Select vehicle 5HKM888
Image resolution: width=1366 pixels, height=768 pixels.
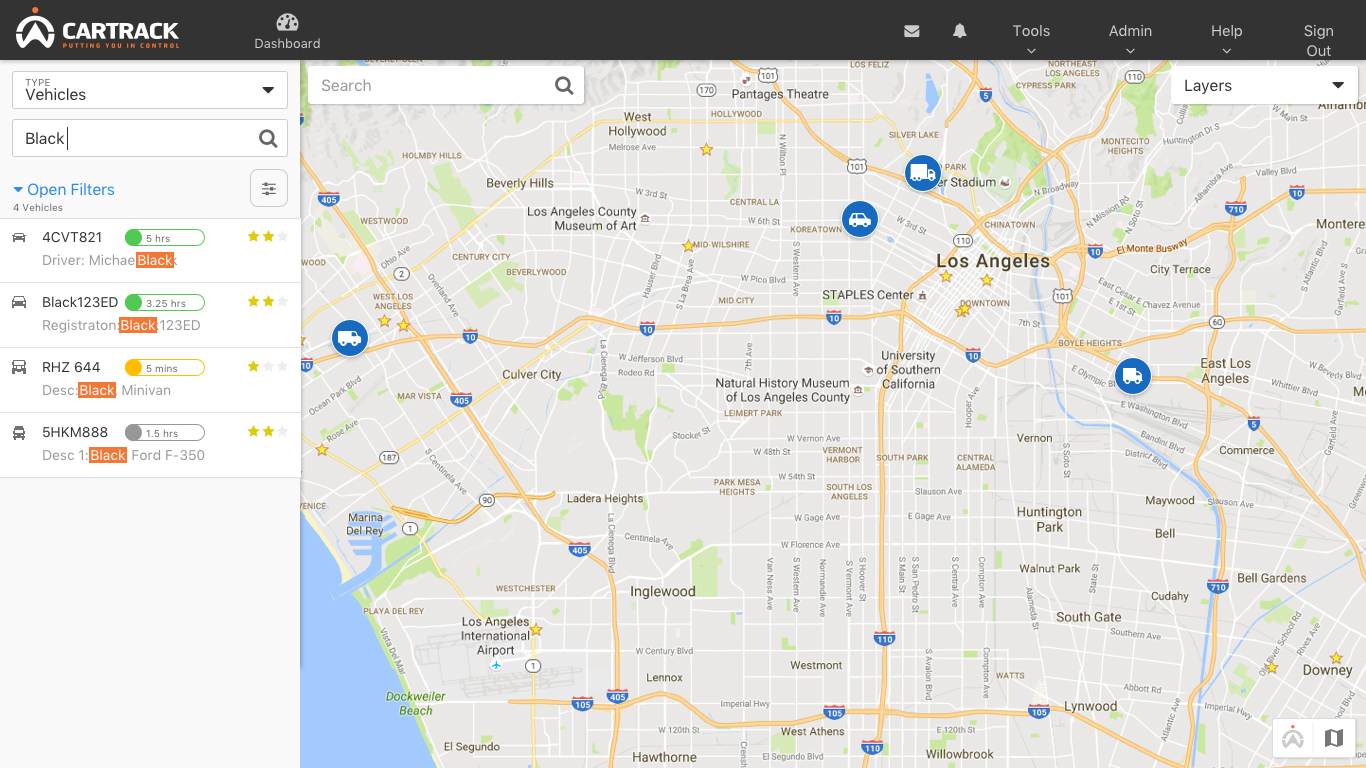click(150, 445)
